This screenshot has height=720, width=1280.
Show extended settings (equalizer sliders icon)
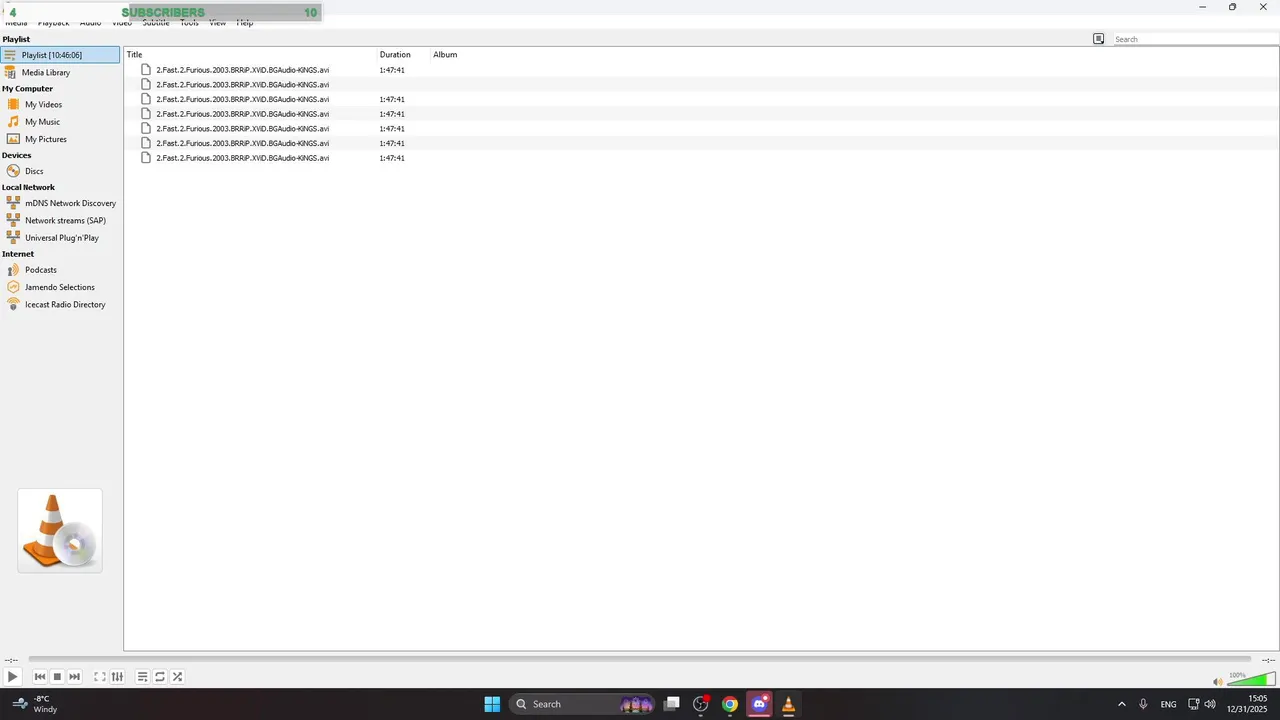point(117,677)
